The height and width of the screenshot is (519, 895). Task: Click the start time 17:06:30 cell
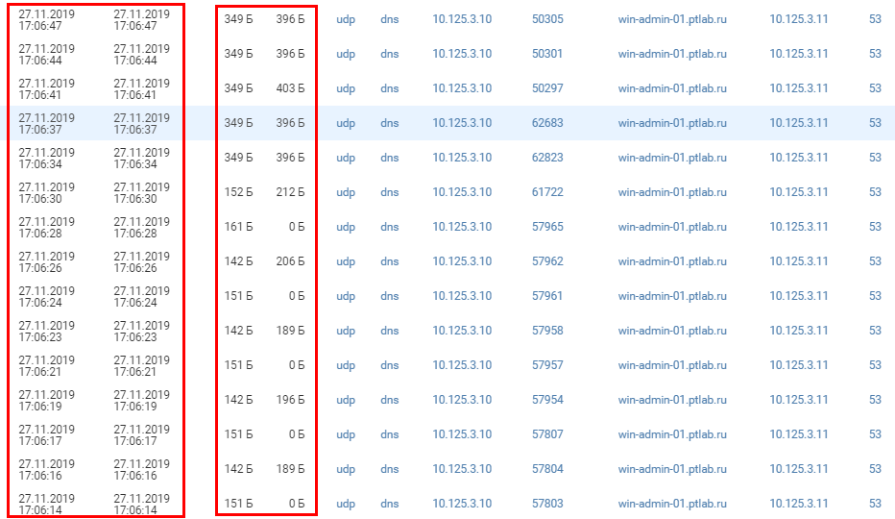[x=46, y=192]
